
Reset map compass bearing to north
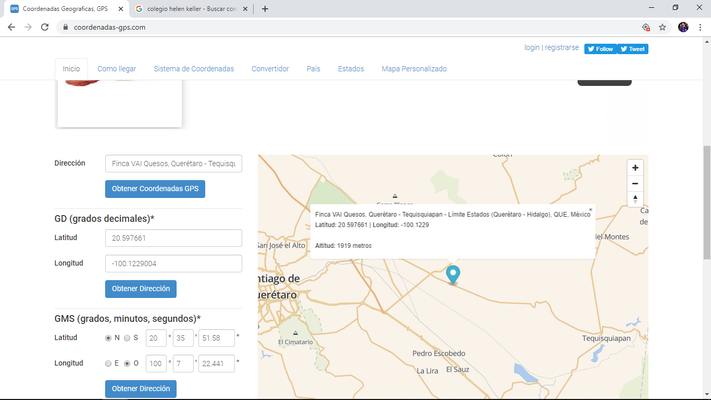click(635, 200)
